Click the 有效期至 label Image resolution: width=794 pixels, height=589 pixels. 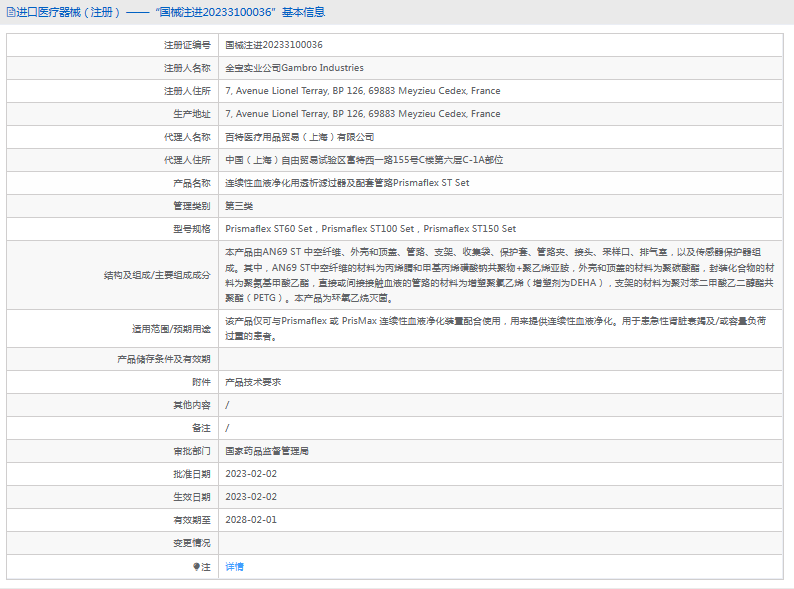(191, 520)
